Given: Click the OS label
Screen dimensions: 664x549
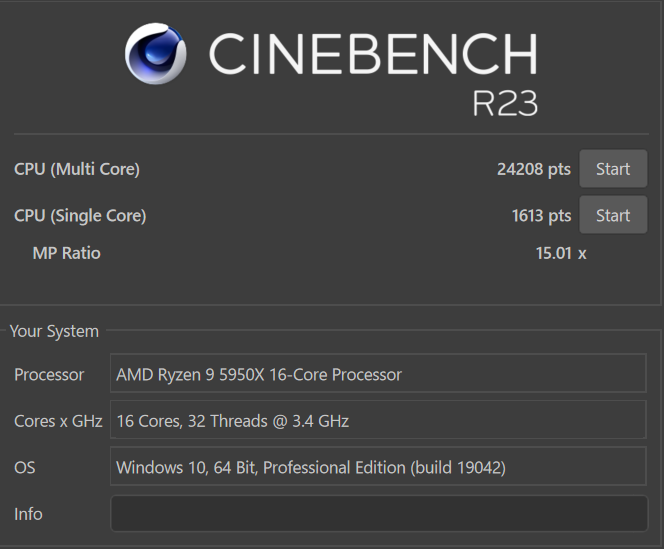Looking at the screenshot, I should [25, 468].
